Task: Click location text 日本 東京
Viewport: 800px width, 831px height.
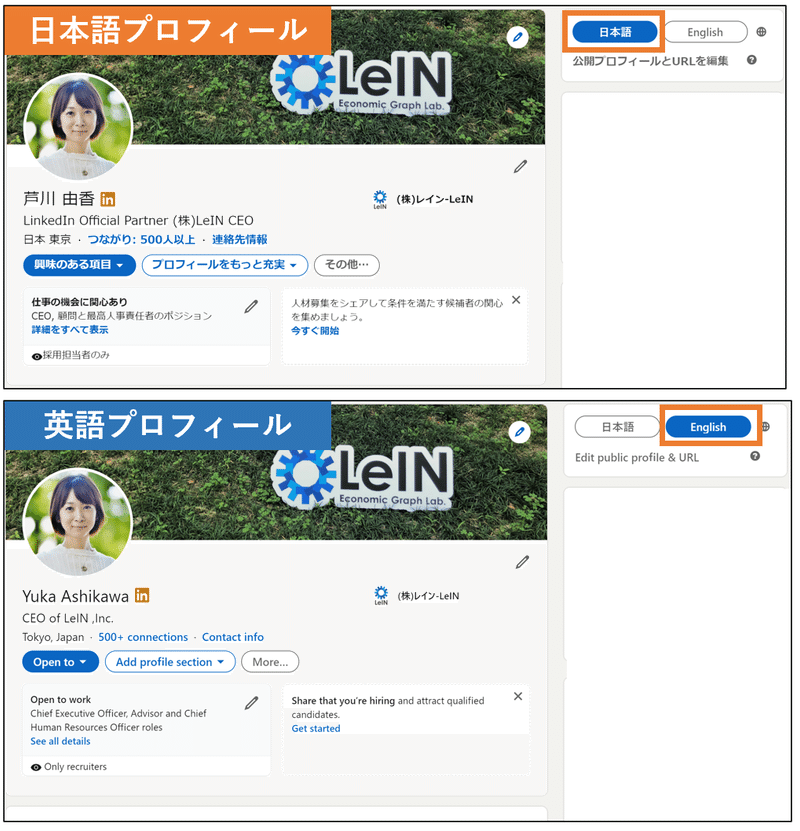Action: click(47, 240)
